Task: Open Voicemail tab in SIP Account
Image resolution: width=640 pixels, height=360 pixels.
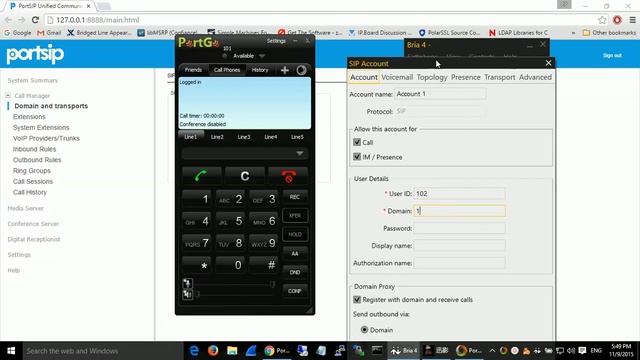Action: click(x=397, y=77)
